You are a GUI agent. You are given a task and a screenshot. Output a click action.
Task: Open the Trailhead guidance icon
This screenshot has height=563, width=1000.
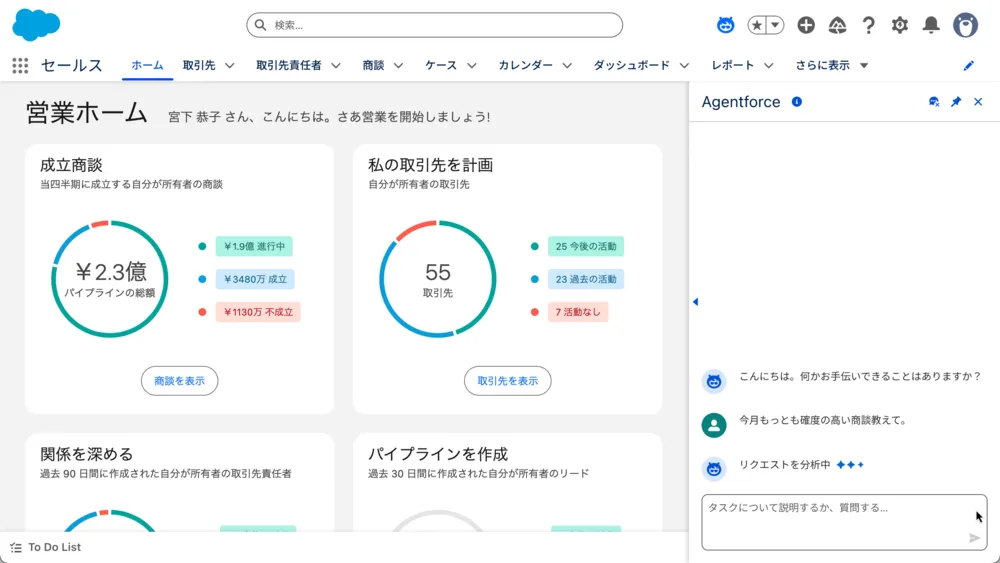click(x=837, y=25)
